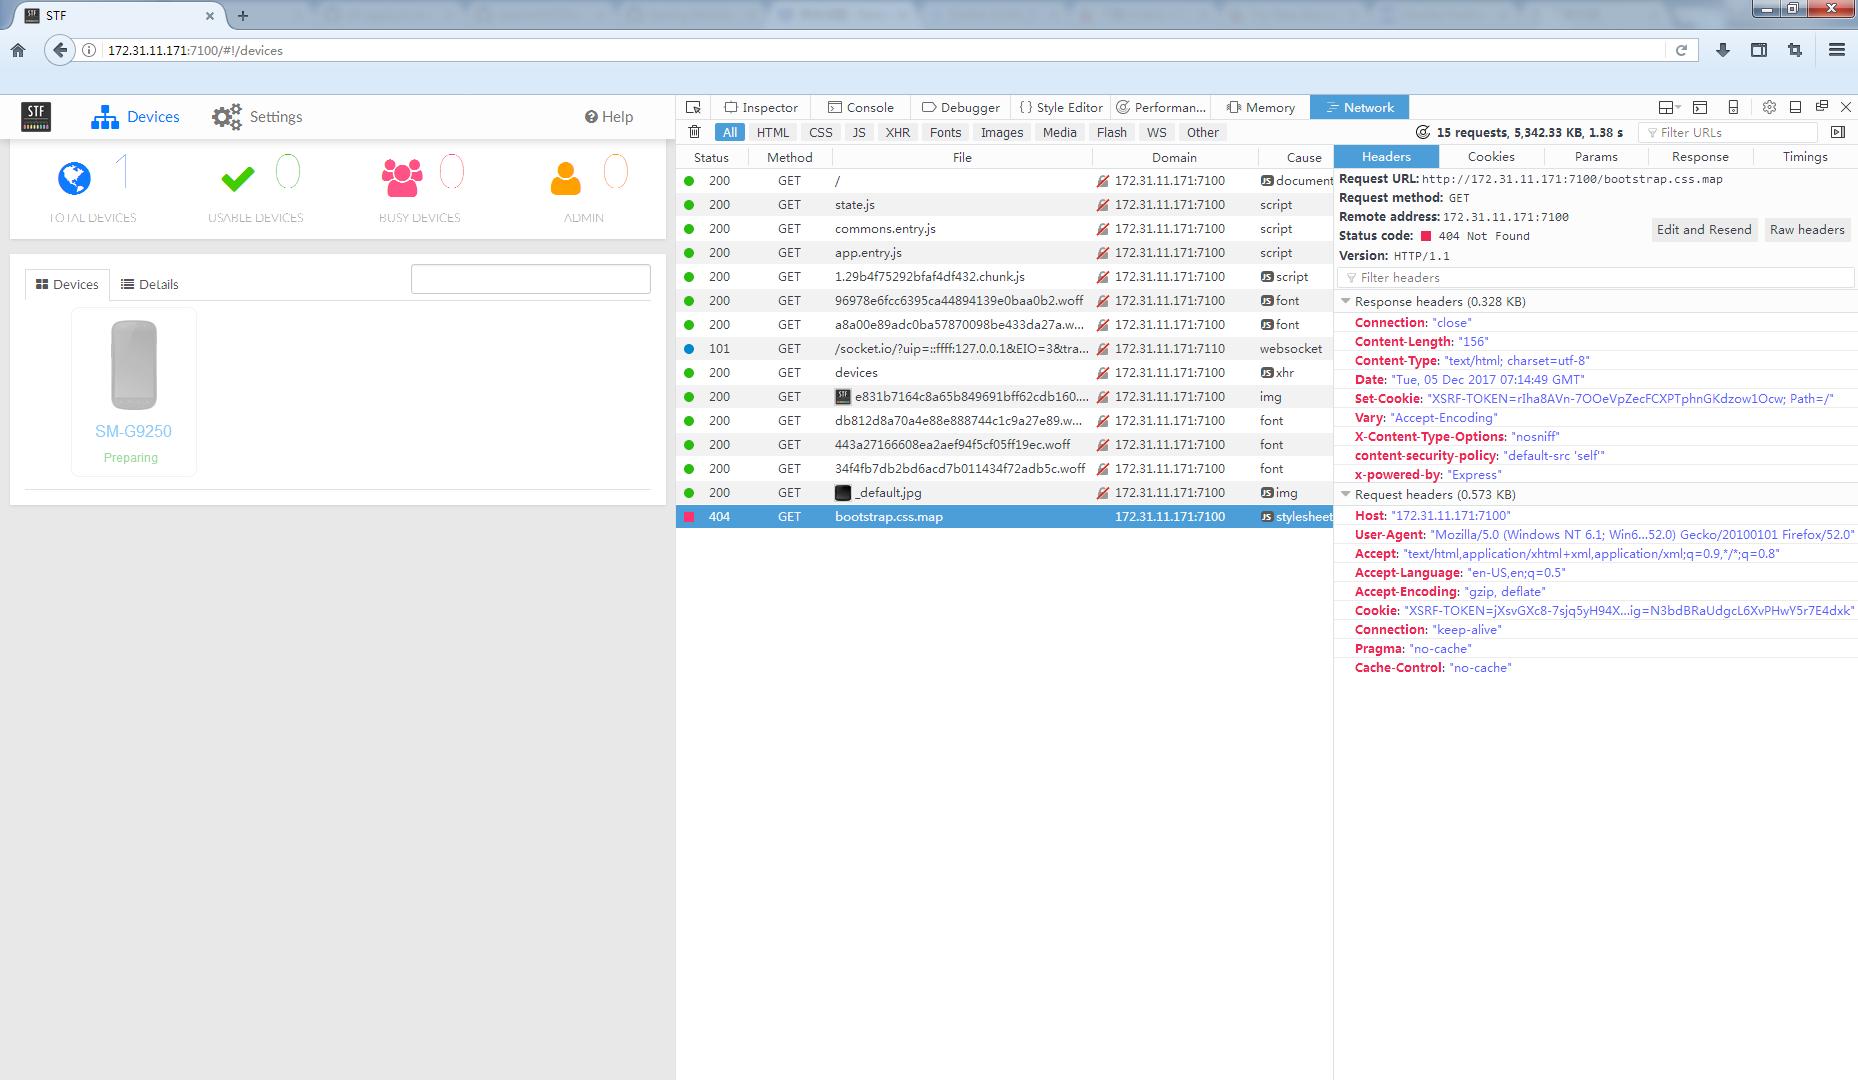The height and width of the screenshot is (1080, 1858).
Task: Open the Console tool tab
Action: 861,107
